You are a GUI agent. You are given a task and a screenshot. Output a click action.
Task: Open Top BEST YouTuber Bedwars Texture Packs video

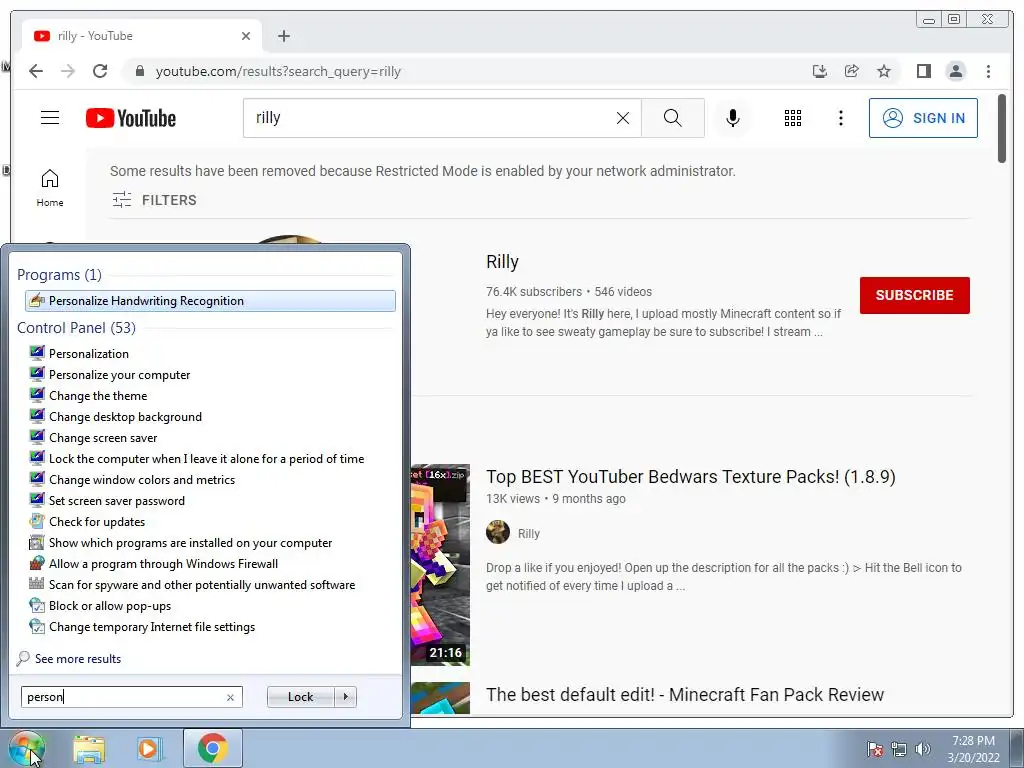click(x=690, y=477)
